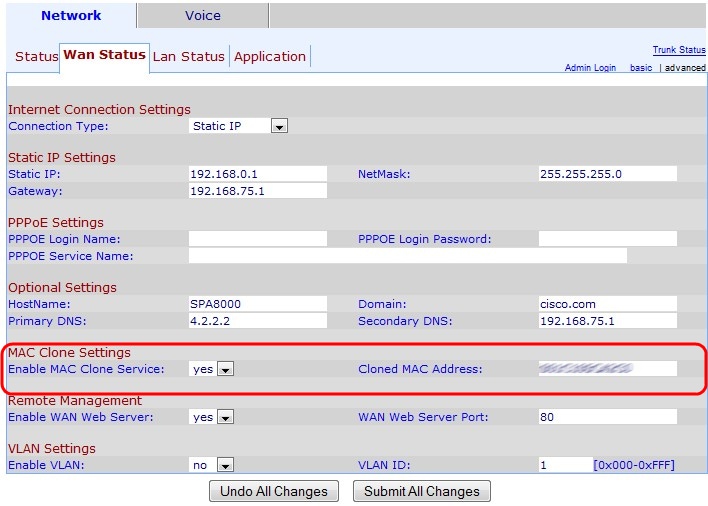The height and width of the screenshot is (506, 708).
Task: Click the Internet Connection Settings heading
Action: click(99, 110)
